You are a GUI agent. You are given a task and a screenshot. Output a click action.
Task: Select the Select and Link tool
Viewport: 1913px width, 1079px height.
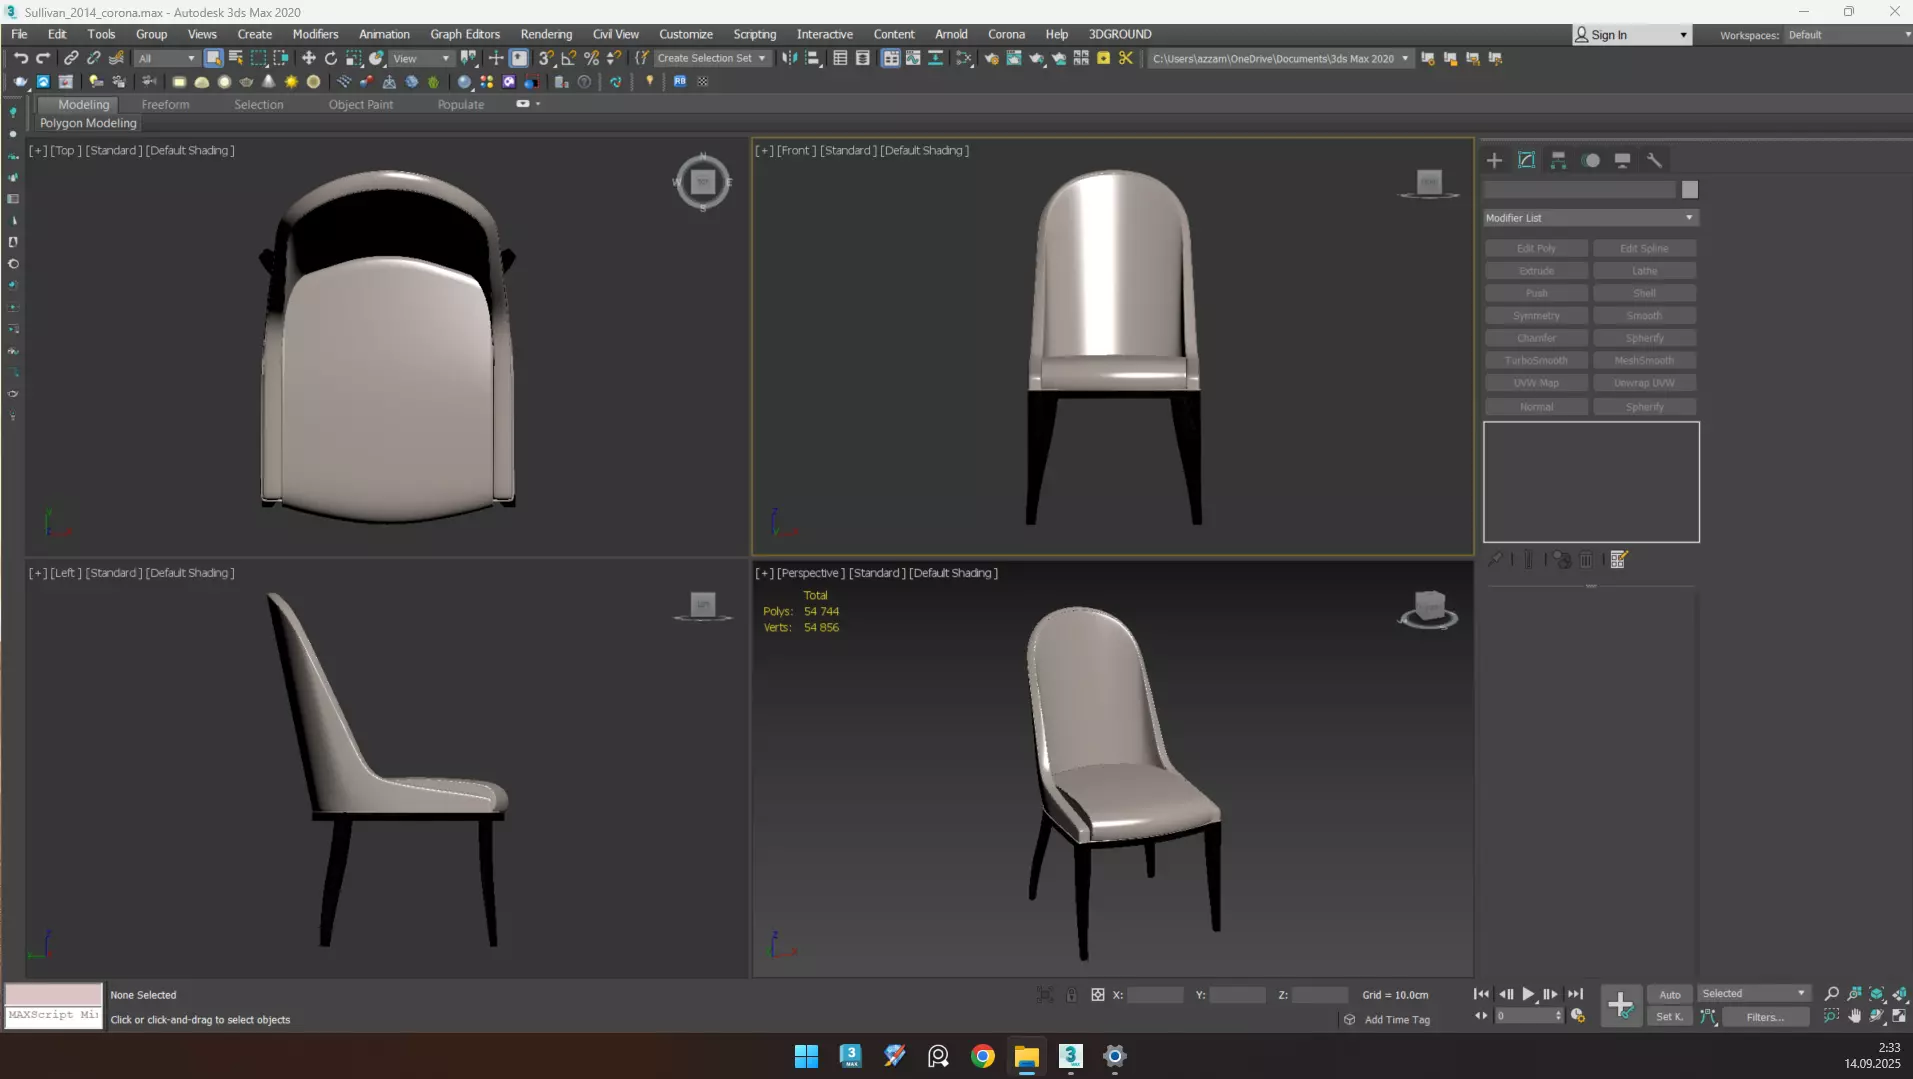(x=71, y=58)
